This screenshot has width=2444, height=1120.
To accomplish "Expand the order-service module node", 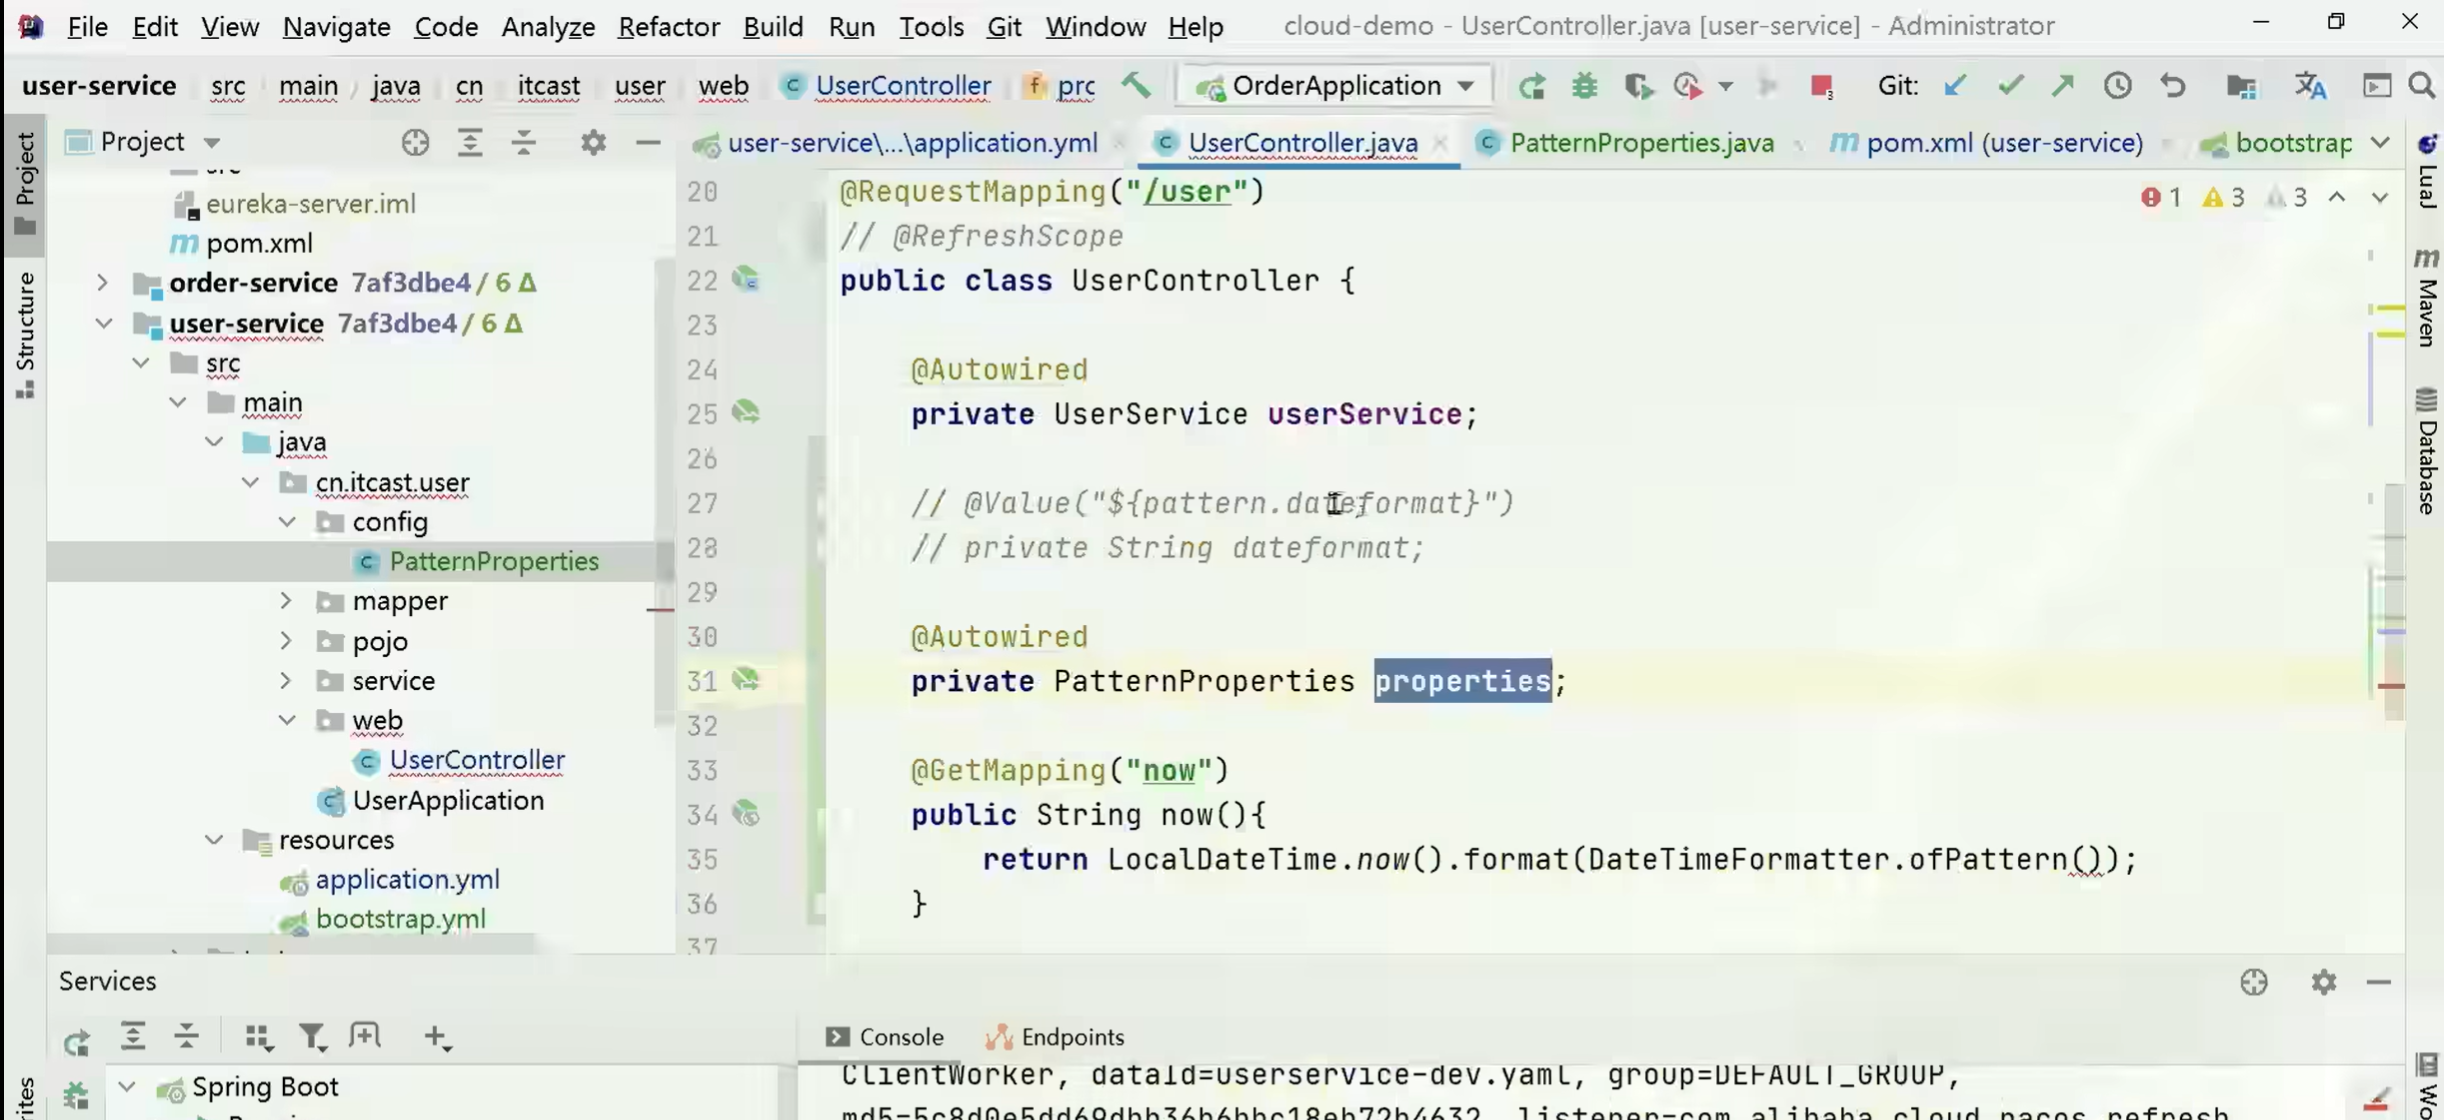I will point(102,283).
